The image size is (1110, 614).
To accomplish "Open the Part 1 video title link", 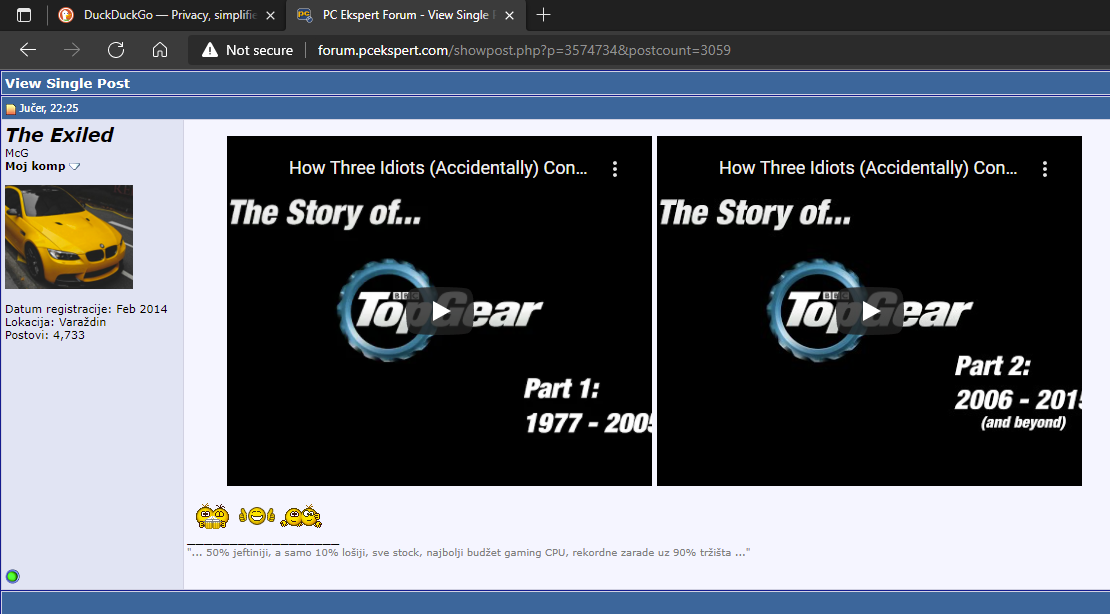I will (x=437, y=168).
